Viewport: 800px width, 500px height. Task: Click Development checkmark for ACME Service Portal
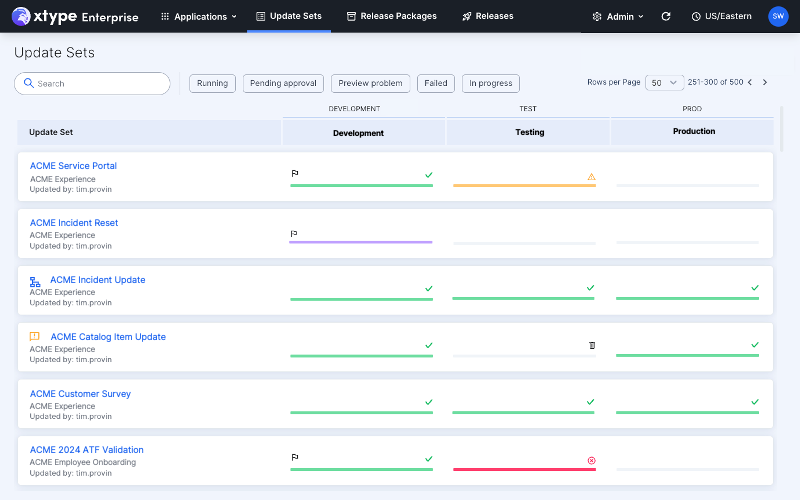(429, 175)
